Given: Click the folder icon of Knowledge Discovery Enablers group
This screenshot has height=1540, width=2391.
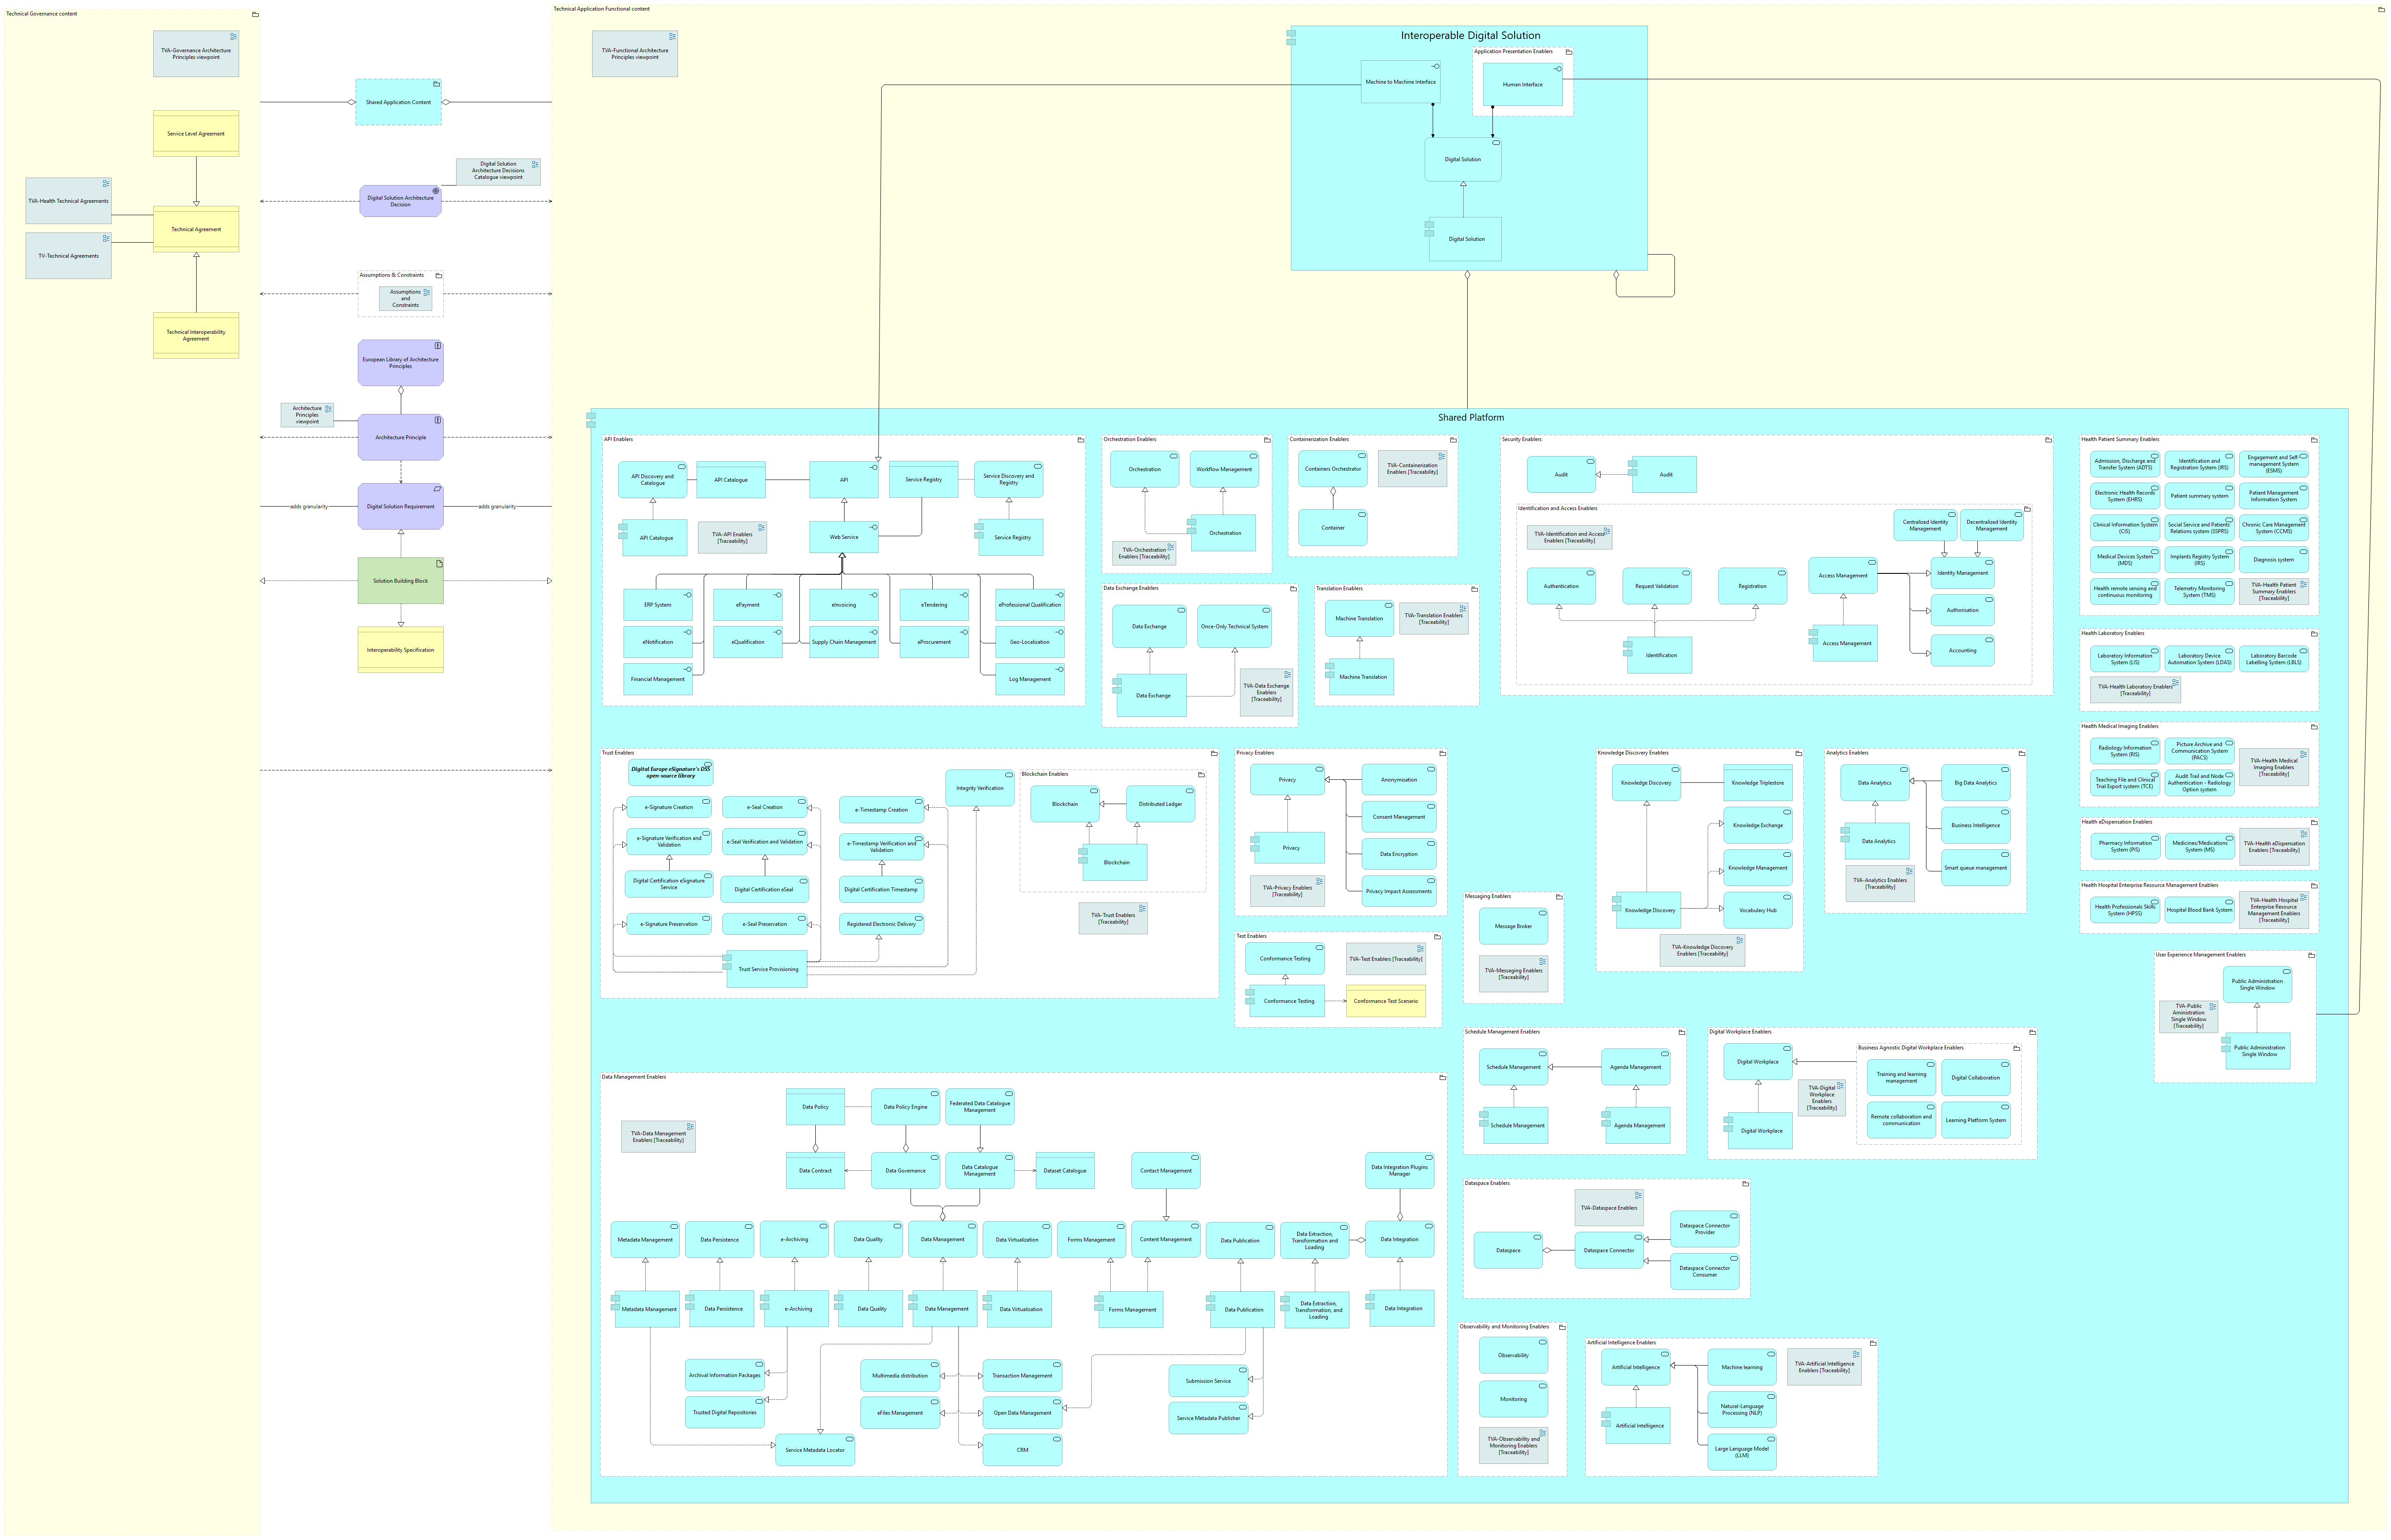Looking at the screenshot, I should [x=1798, y=753].
